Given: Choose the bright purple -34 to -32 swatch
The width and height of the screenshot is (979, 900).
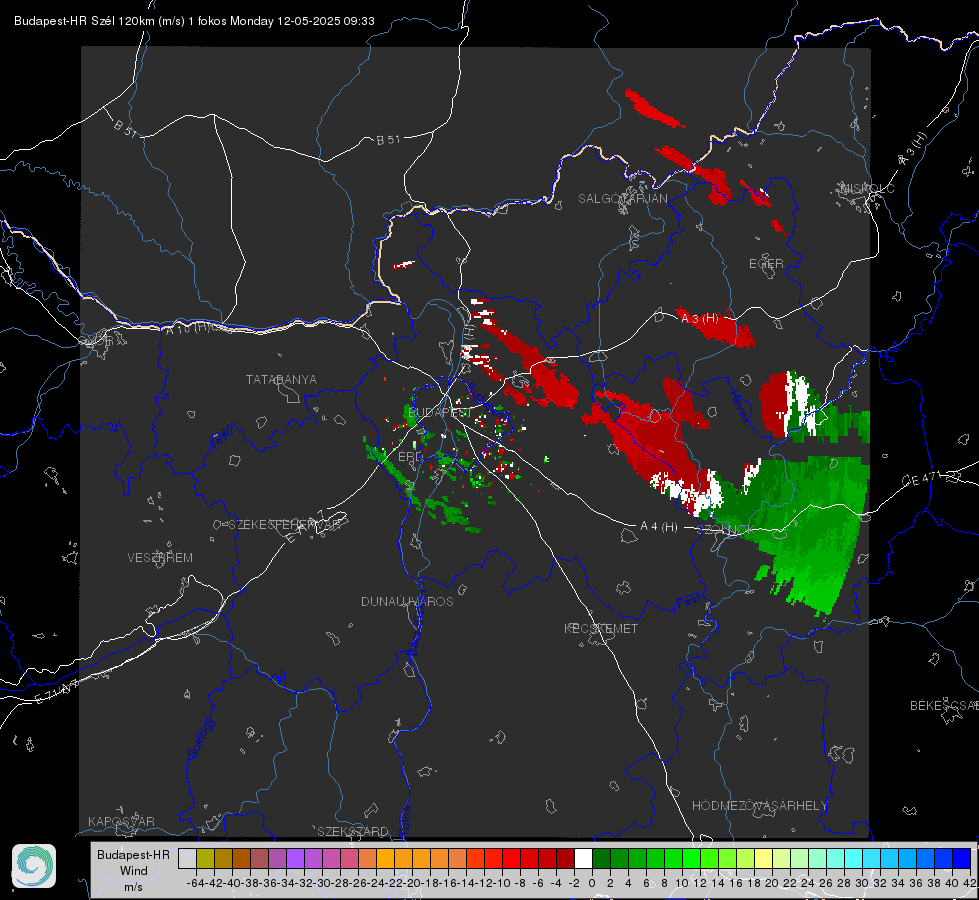Looking at the screenshot, I should click(x=295, y=858).
